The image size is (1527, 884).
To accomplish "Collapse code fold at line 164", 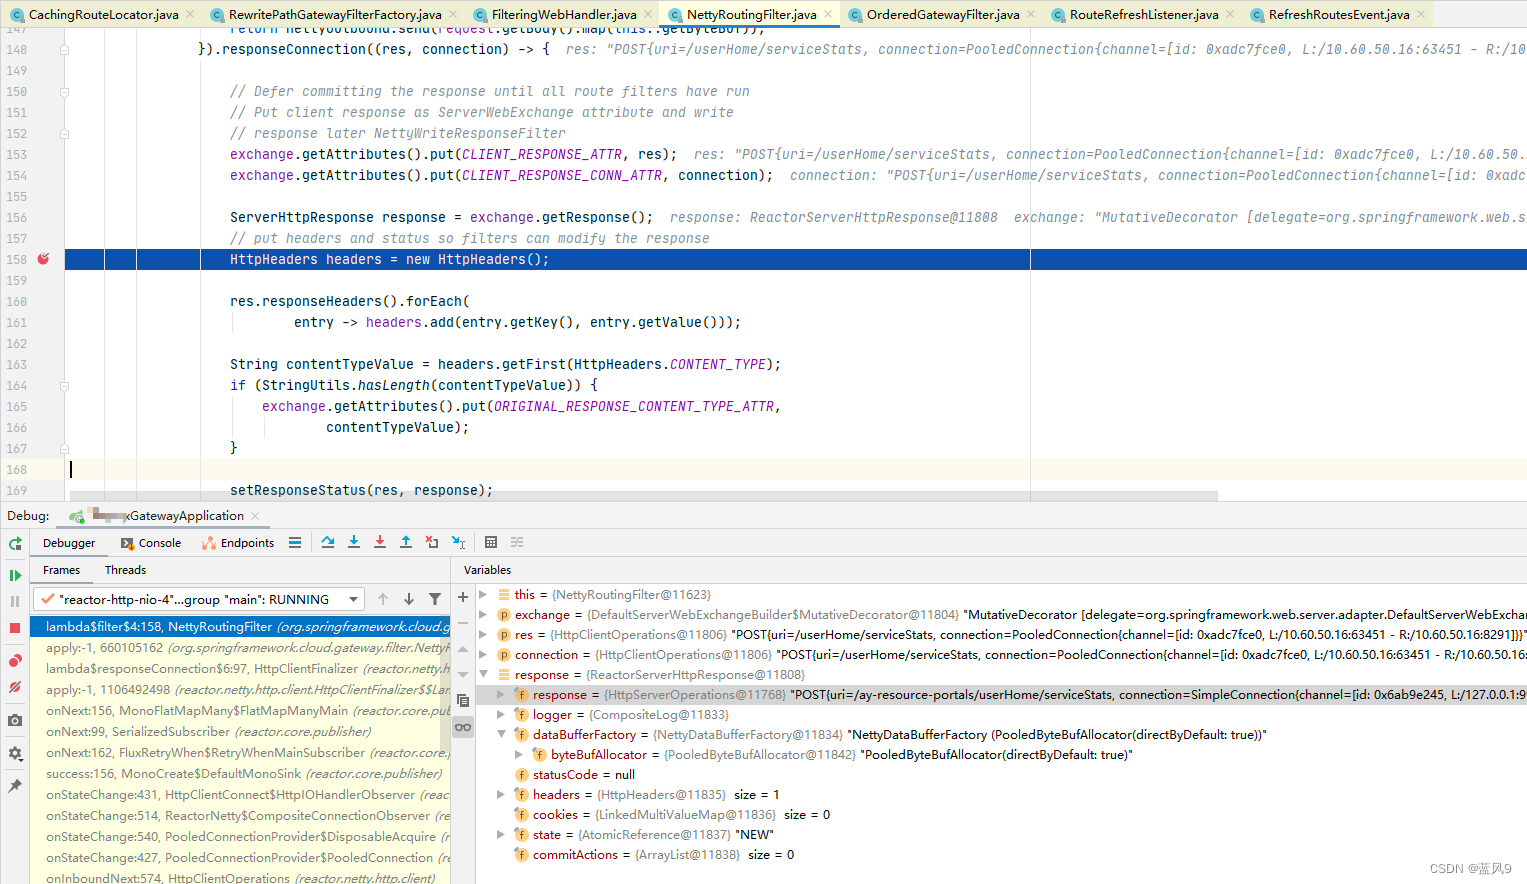I will click(x=64, y=385).
